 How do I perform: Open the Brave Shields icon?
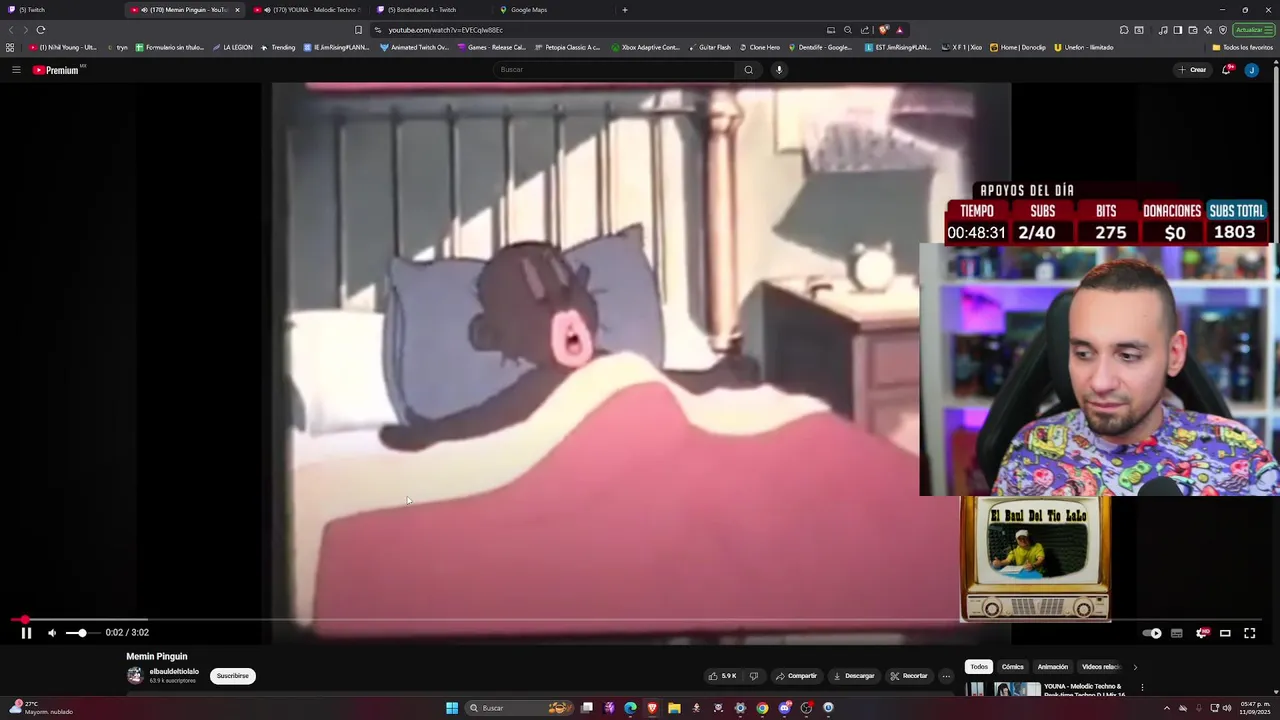883,30
